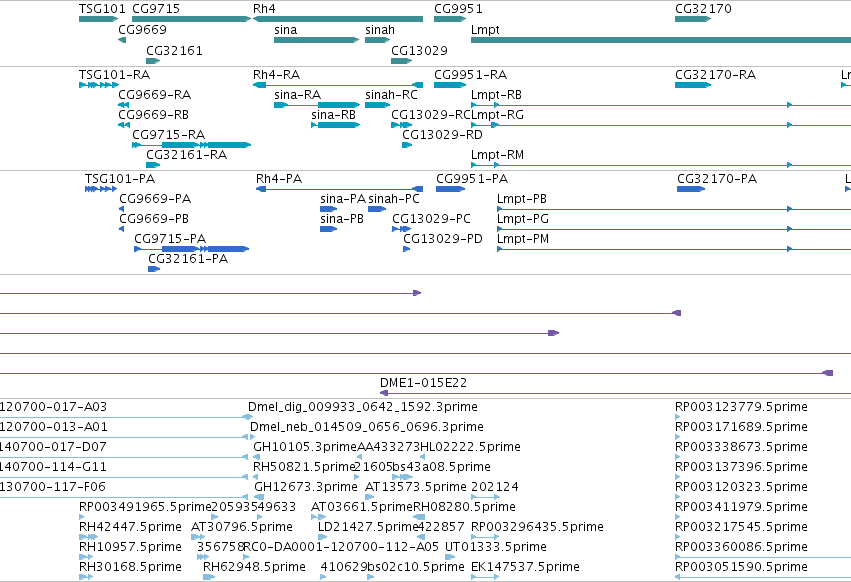Click the CG32170-RA transcript label

tap(715, 75)
